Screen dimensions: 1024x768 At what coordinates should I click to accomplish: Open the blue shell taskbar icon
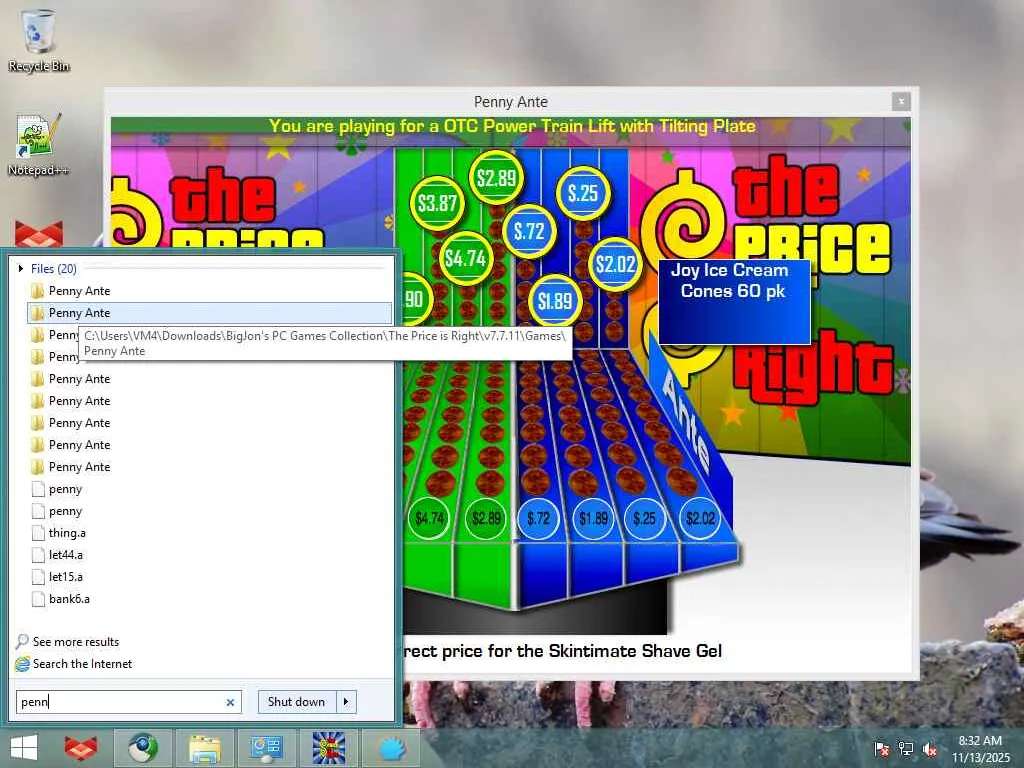[391, 748]
